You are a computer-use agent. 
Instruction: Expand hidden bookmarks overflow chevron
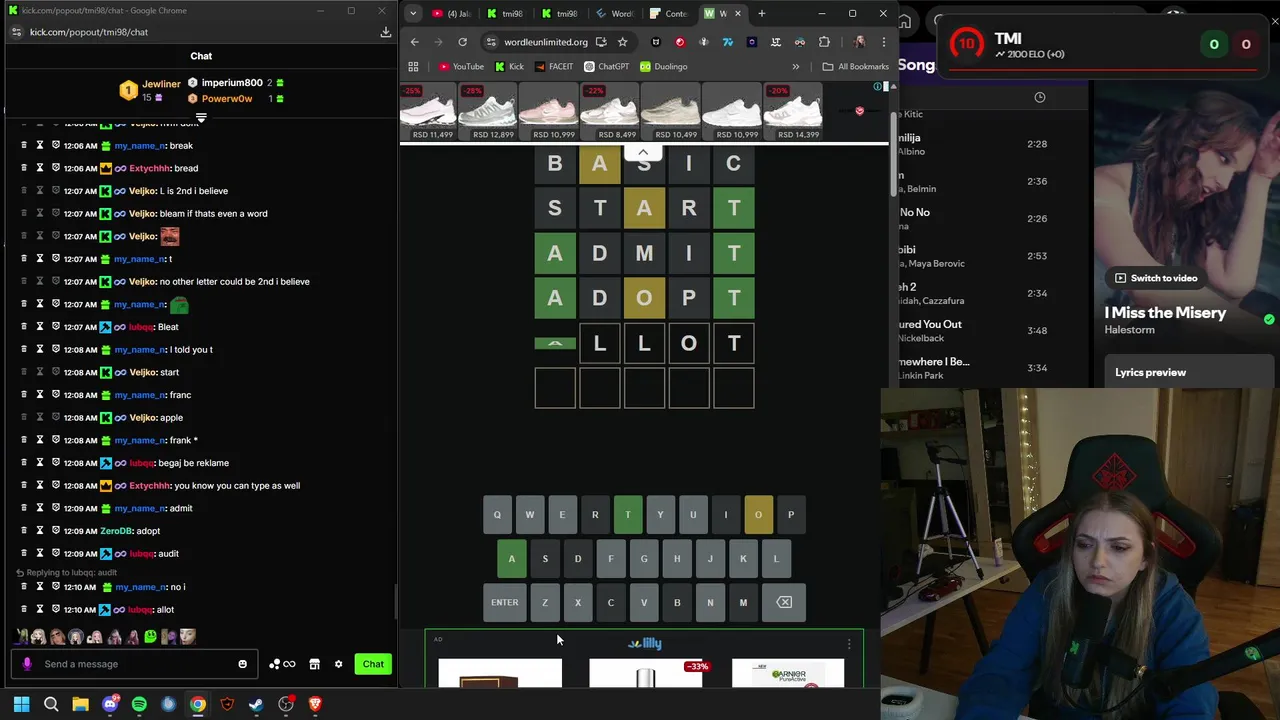point(796,66)
